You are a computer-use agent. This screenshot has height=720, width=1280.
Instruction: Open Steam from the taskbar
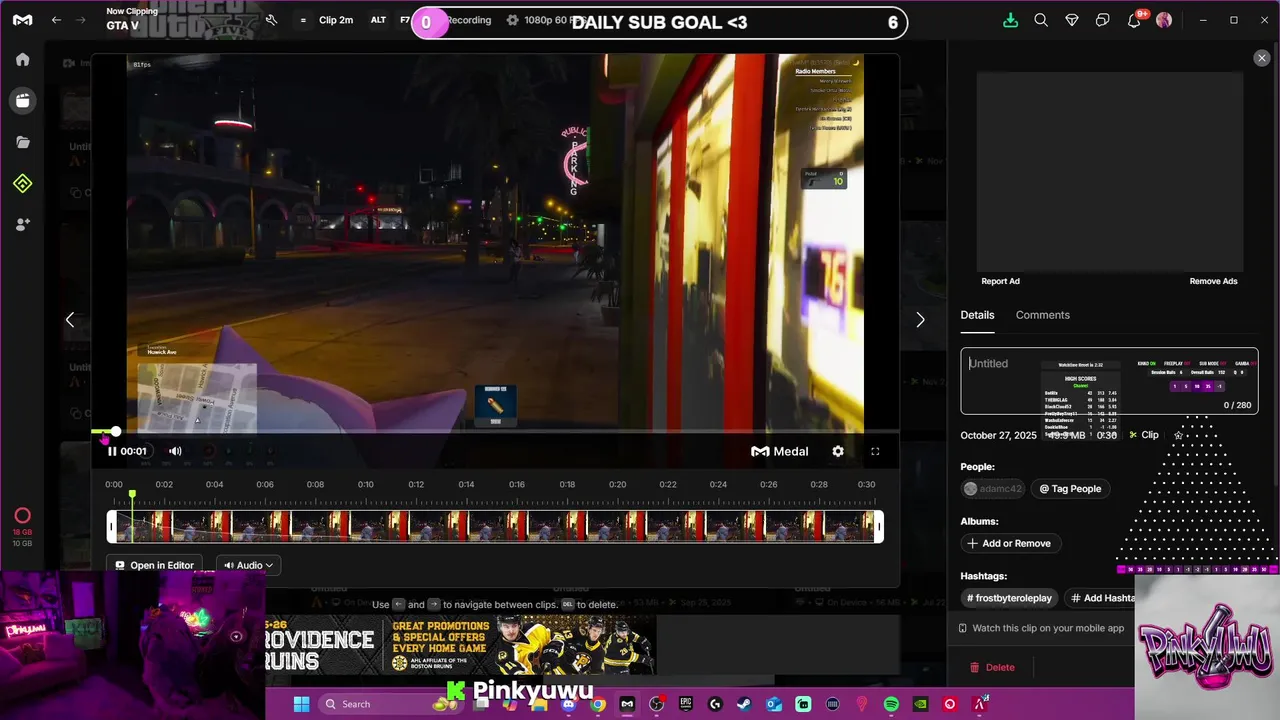coord(744,704)
